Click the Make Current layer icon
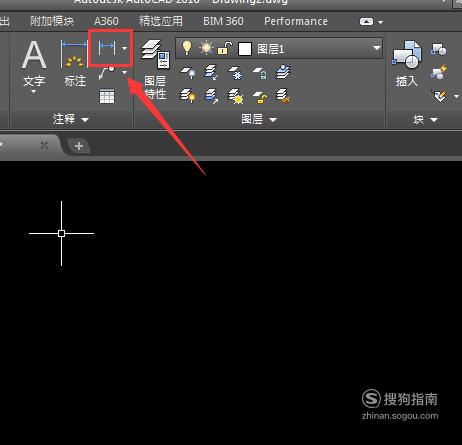The width and height of the screenshot is (462, 445). 283,72
